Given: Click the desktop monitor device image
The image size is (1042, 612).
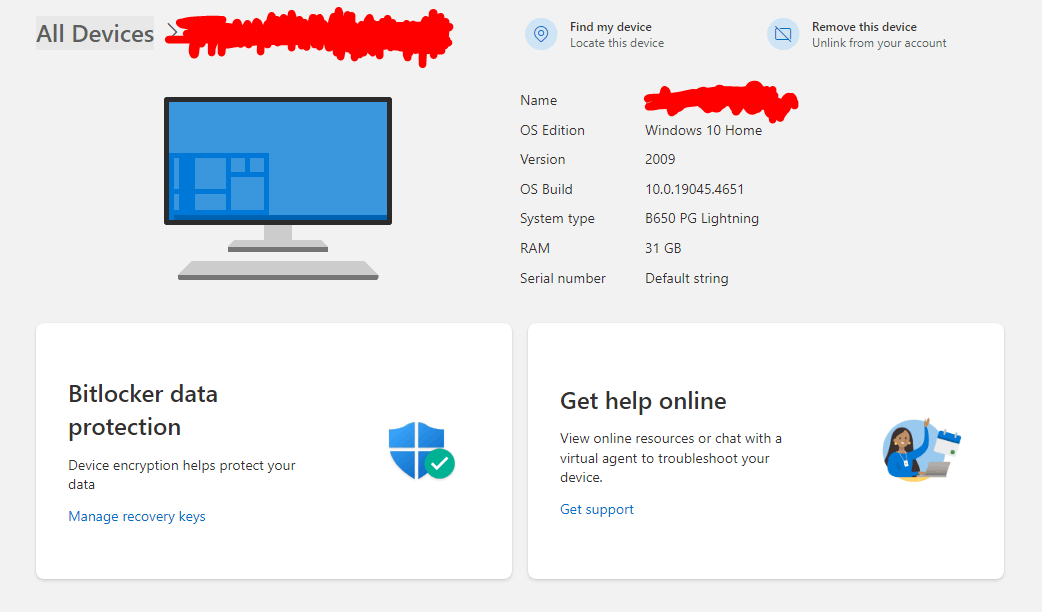Looking at the screenshot, I should click(278, 189).
